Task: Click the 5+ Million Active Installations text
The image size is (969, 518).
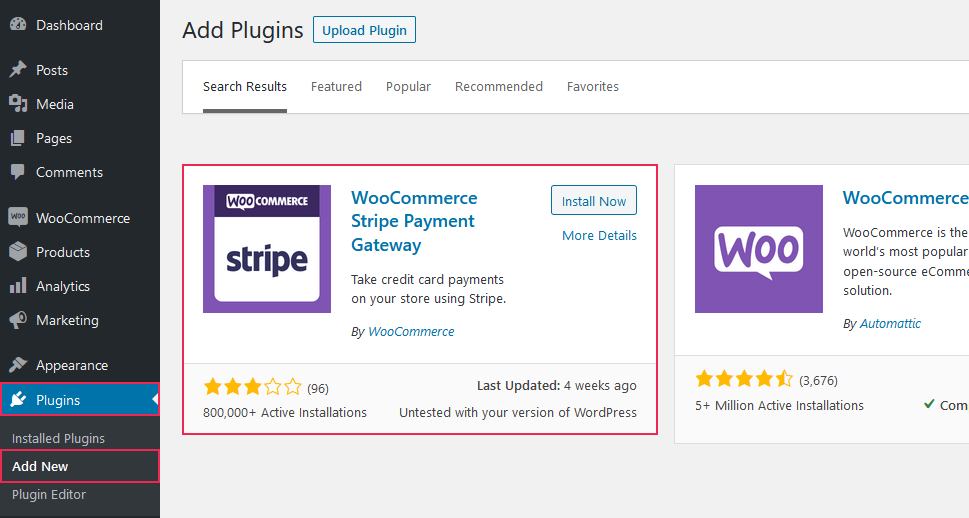Action: 779,405
